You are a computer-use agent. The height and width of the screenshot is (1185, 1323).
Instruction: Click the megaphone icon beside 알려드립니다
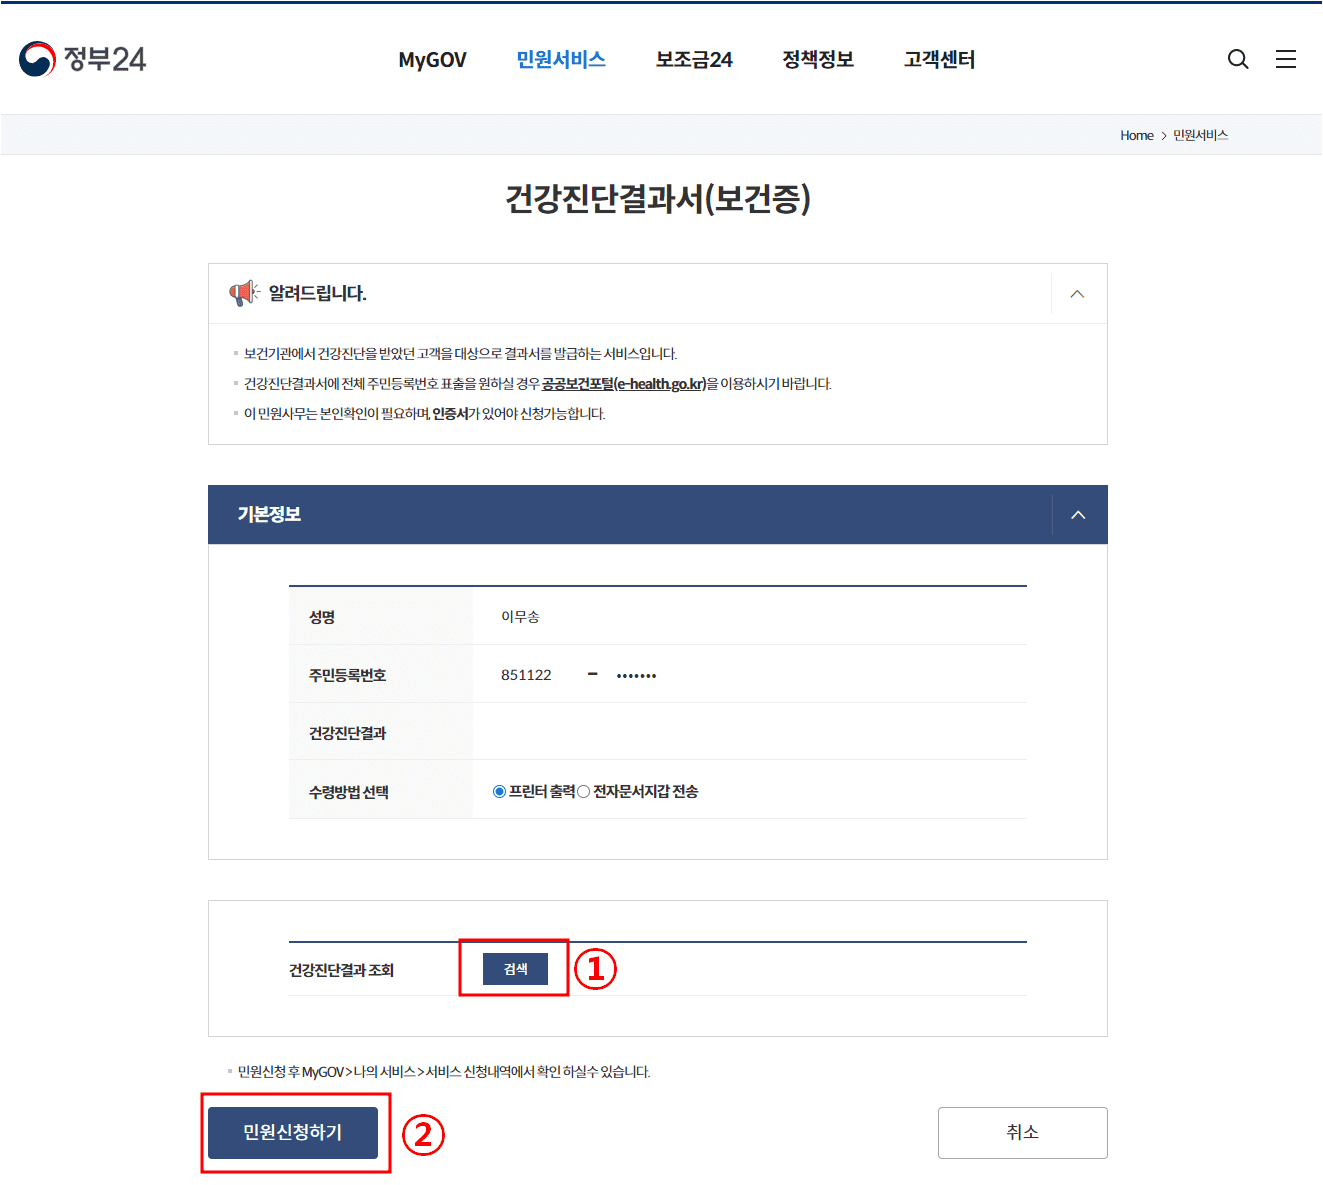pyautogui.click(x=243, y=292)
